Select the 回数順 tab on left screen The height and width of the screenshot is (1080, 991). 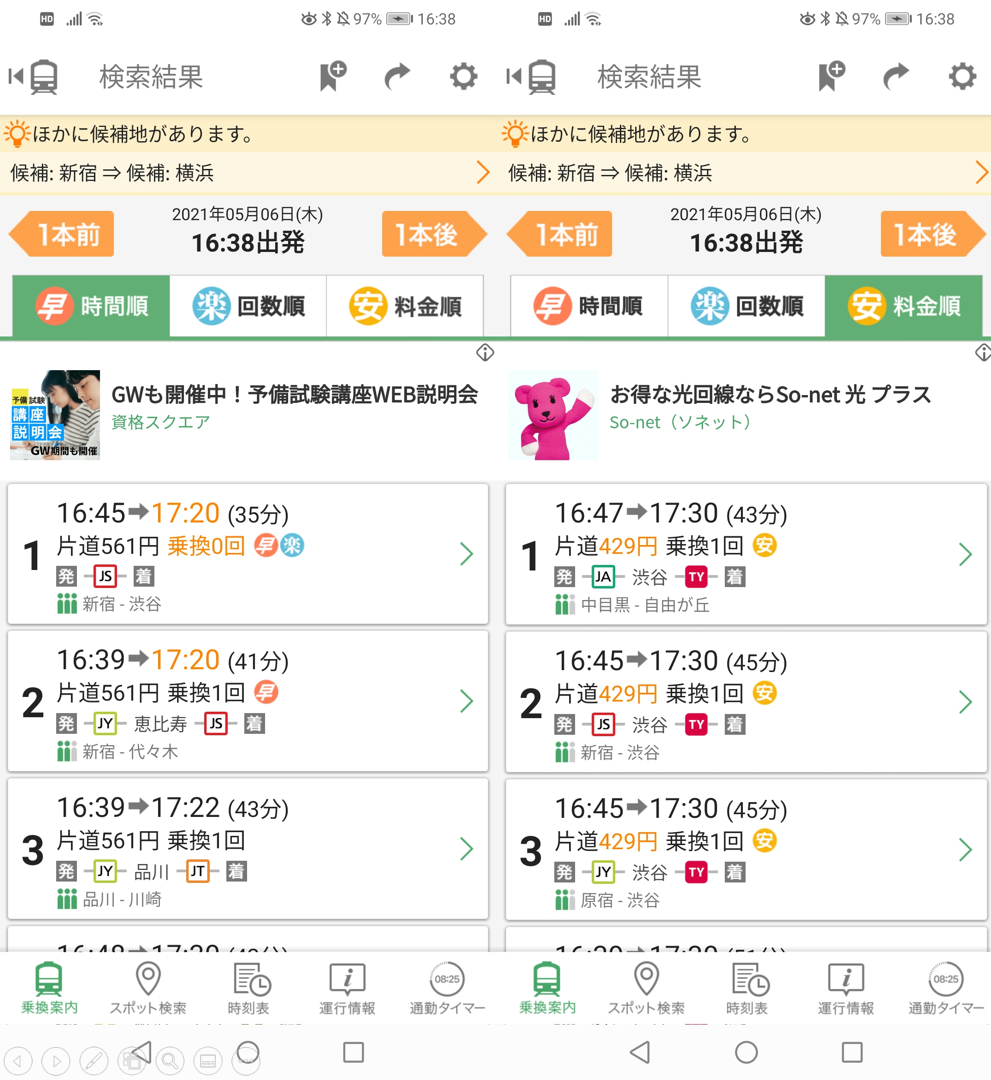[248, 306]
